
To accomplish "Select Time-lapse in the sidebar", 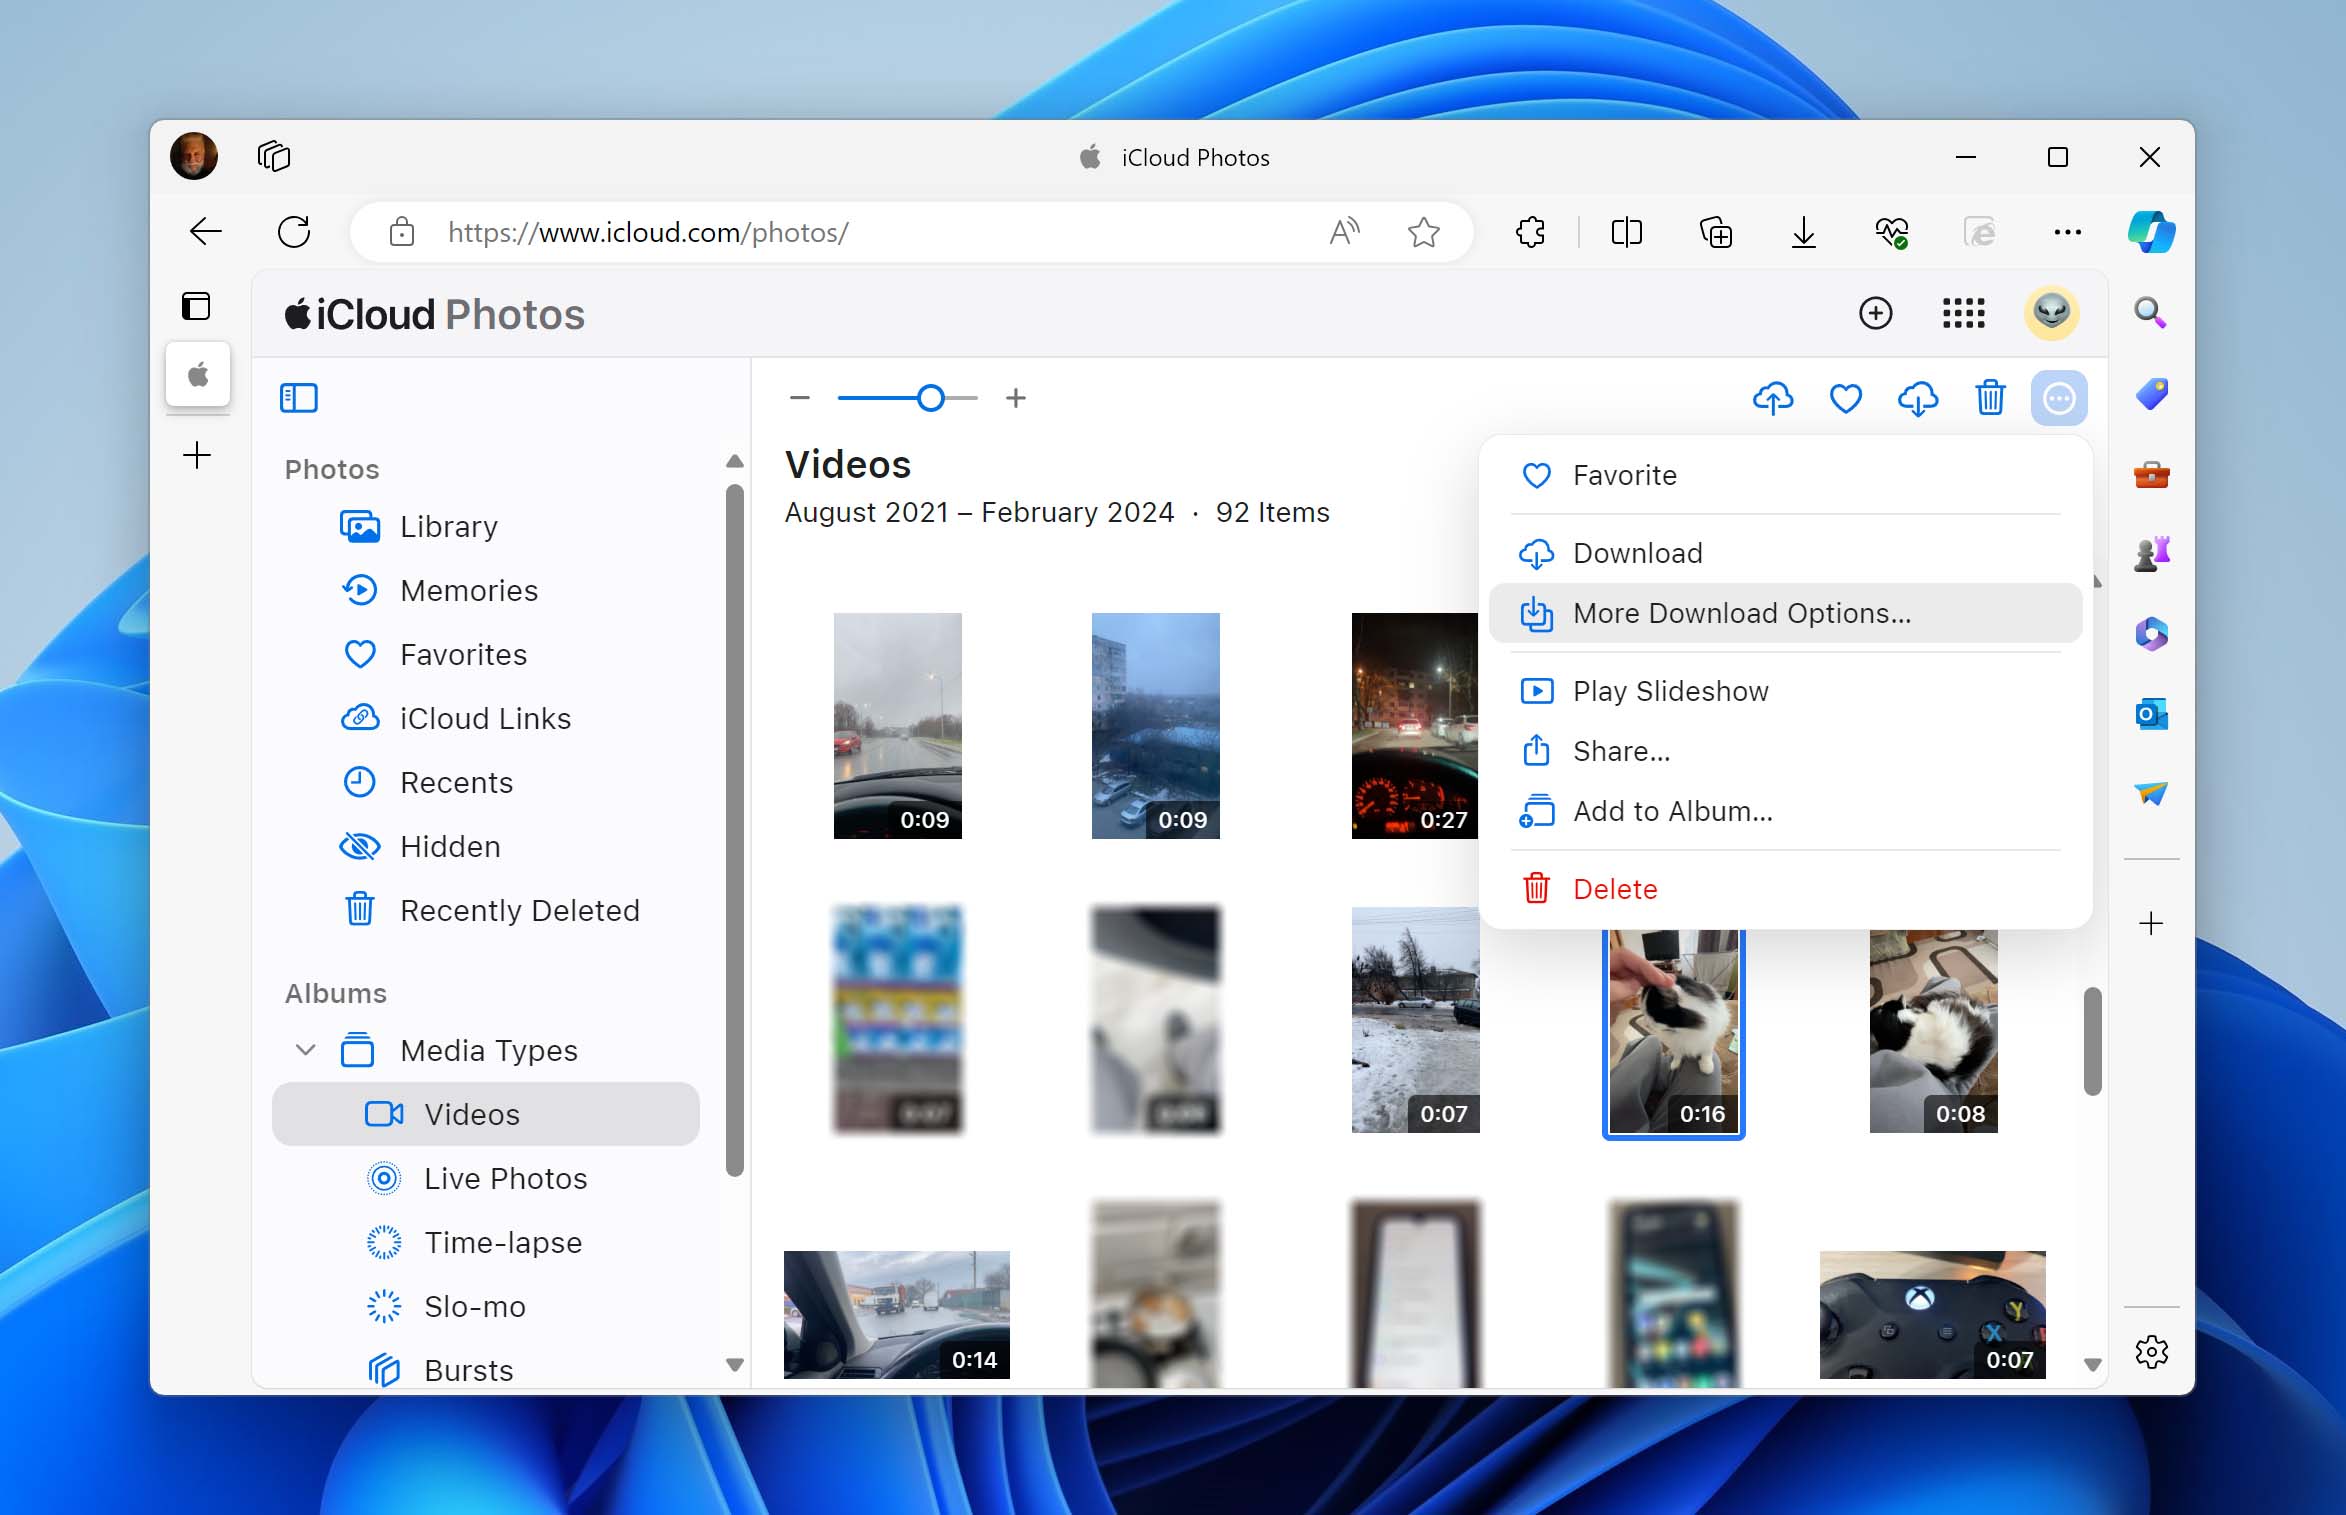I will point(485,1242).
